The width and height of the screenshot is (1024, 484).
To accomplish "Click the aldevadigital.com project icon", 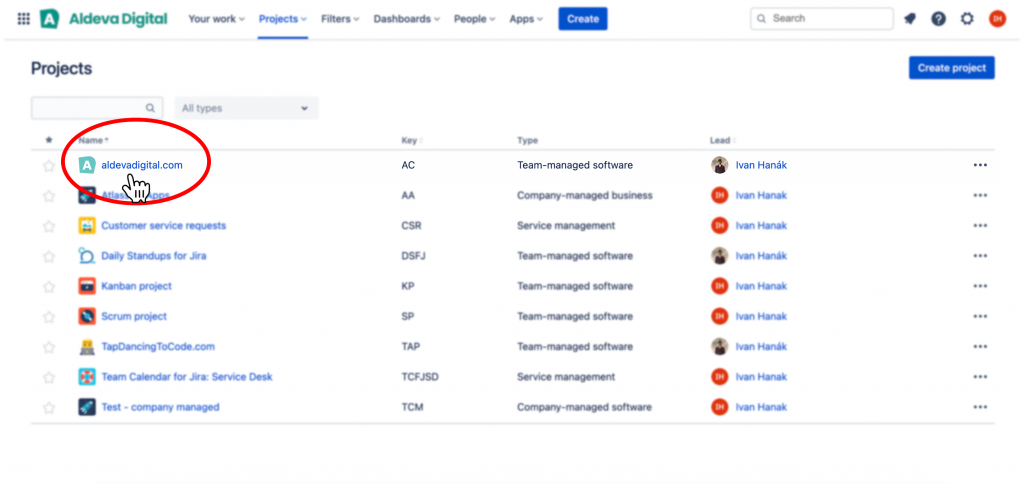I will tap(87, 165).
